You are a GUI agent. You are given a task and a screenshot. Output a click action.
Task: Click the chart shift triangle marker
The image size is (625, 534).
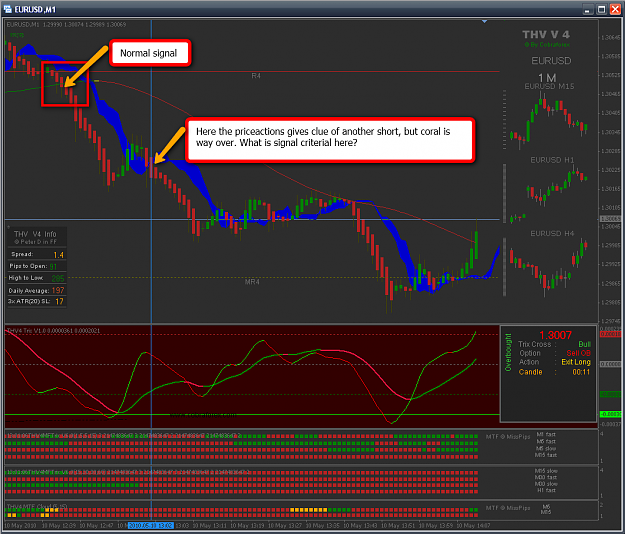click(x=484, y=21)
